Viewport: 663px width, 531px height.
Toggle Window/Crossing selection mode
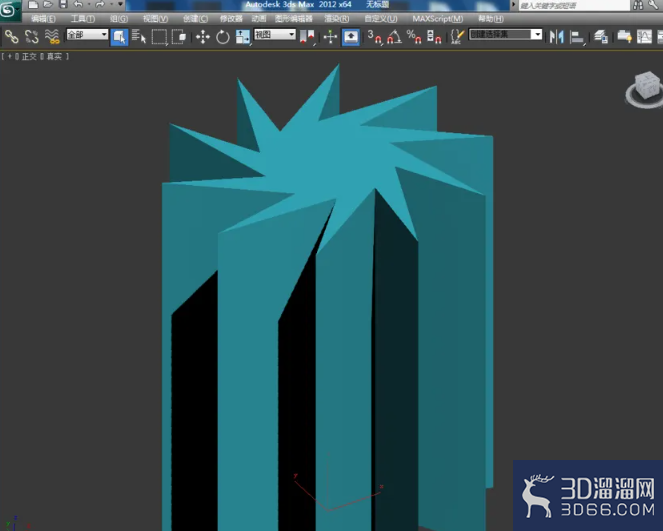pyautogui.click(x=179, y=37)
